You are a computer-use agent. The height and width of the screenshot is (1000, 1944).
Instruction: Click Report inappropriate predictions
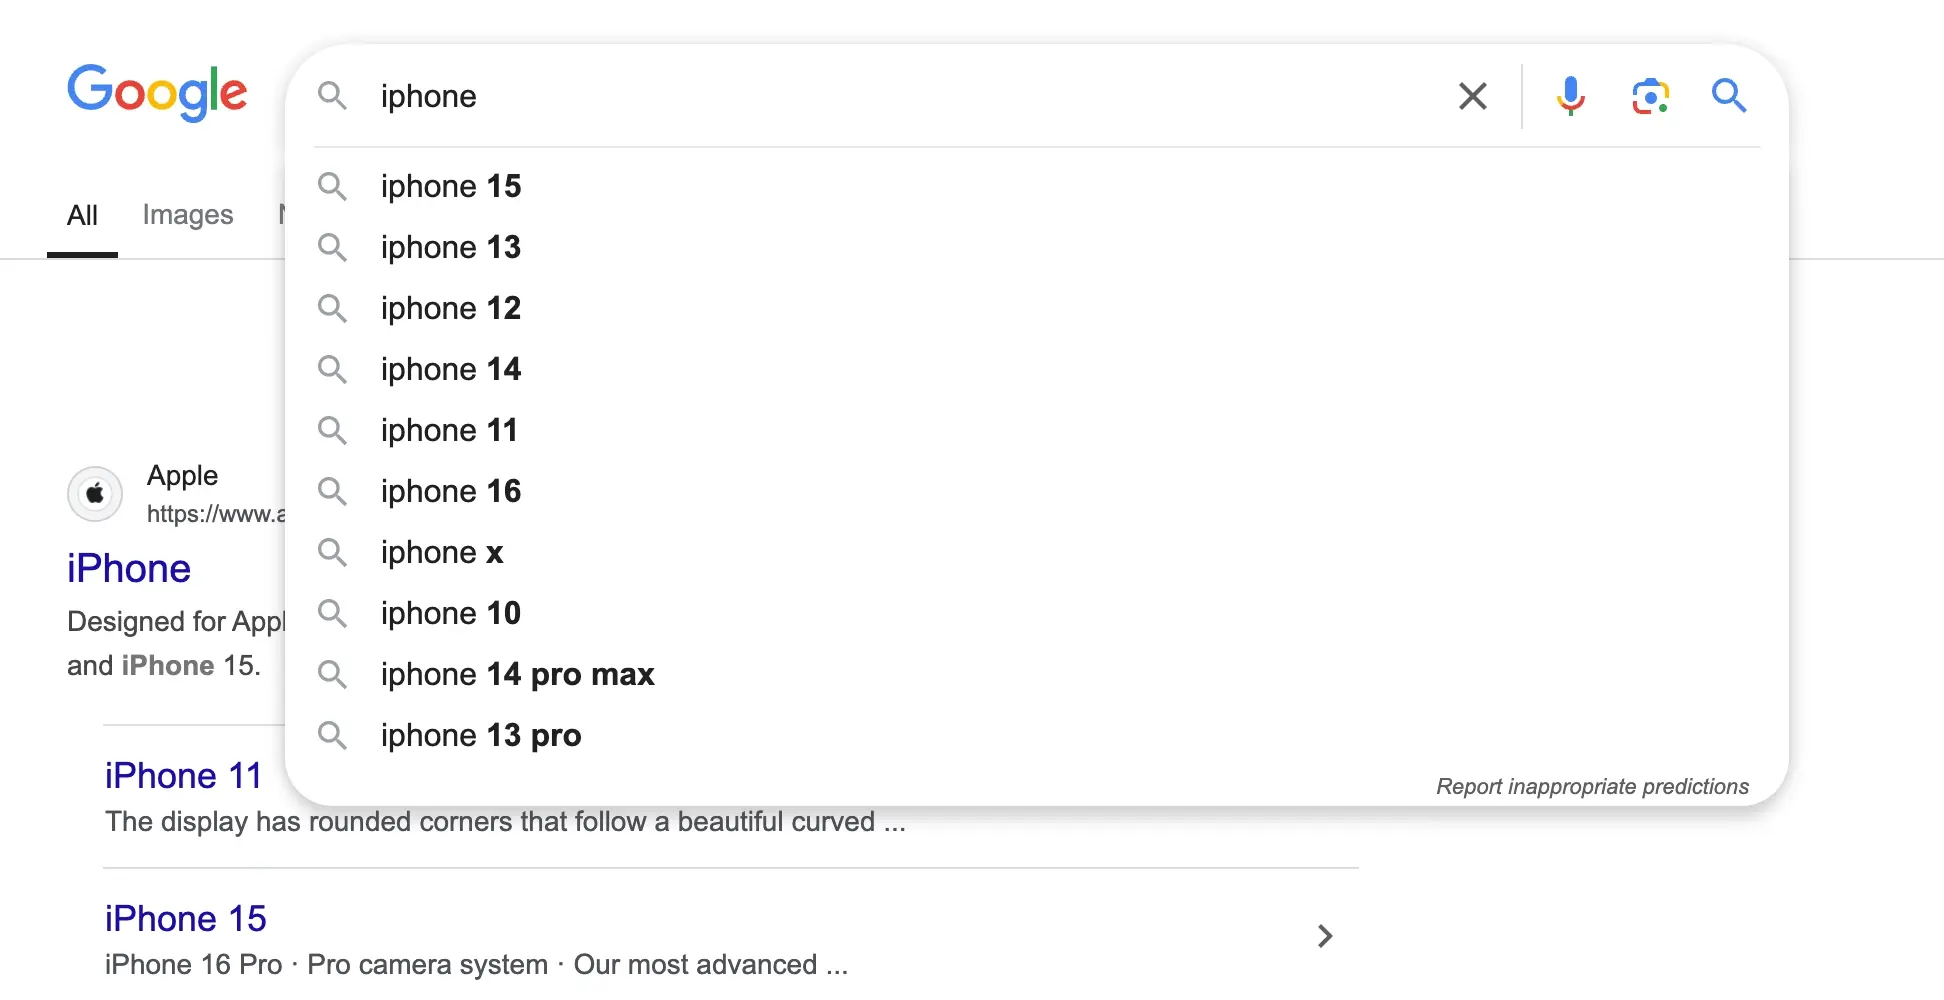click(x=1592, y=786)
